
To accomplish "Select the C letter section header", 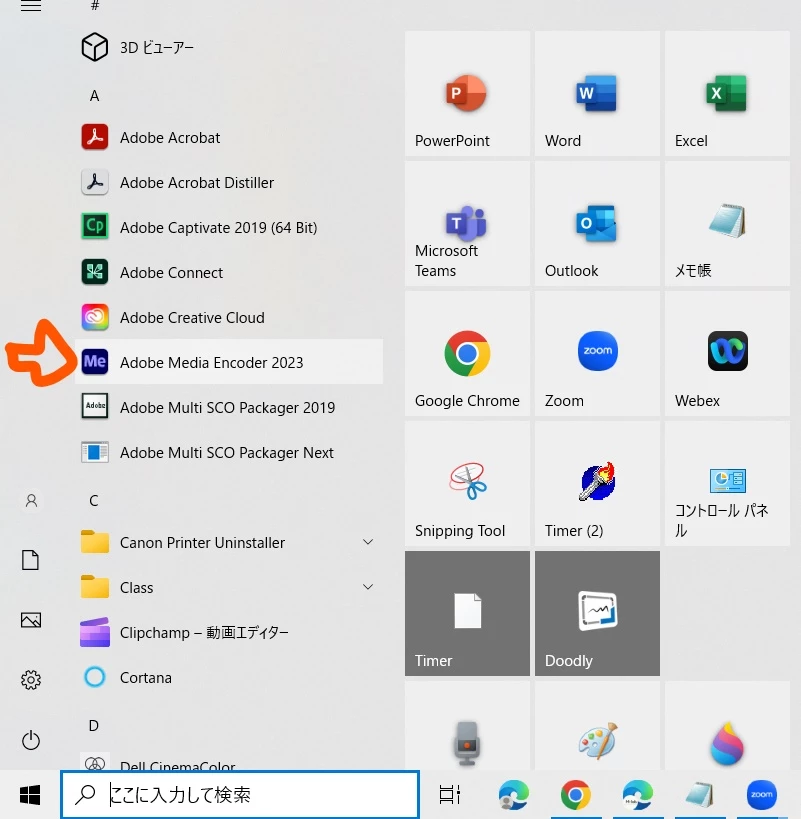I will pos(93,500).
